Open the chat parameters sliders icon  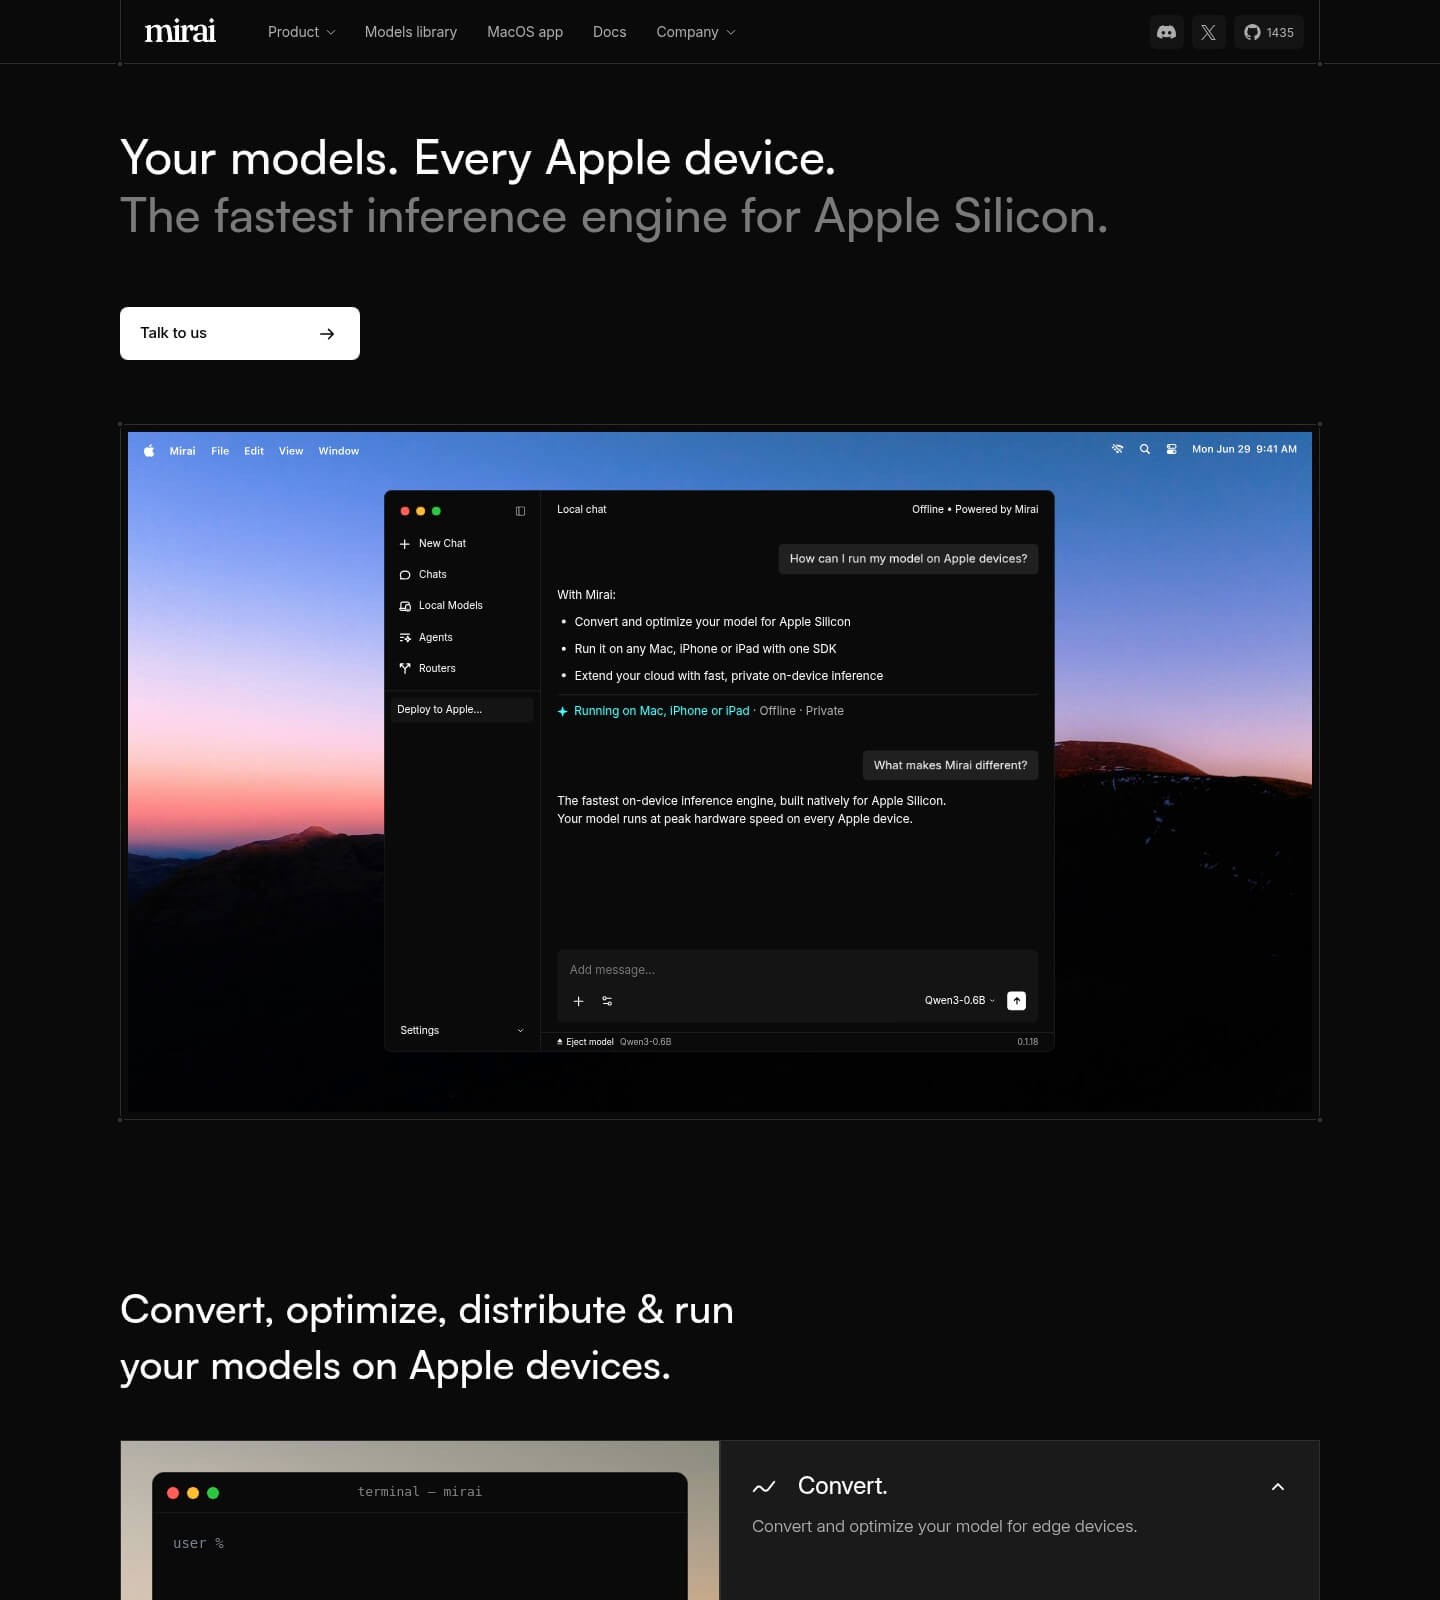(x=607, y=1001)
